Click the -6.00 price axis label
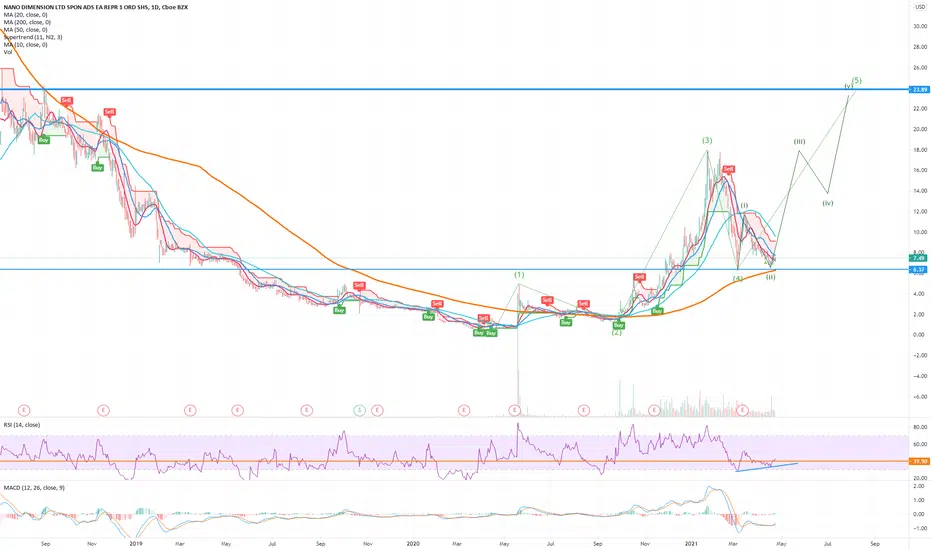The width and height of the screenshot is (932, 550). [x=920, y=397]
